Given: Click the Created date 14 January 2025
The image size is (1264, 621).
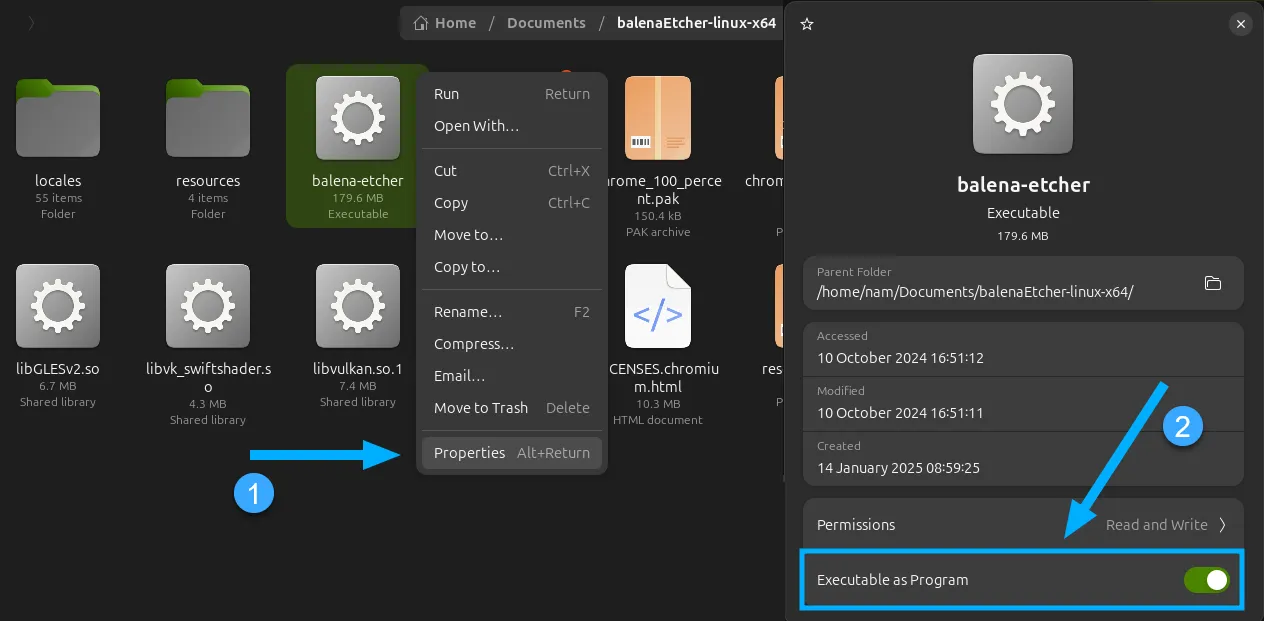Looking at the screenshot, I should pyautogui.click(x=898, y=468).
